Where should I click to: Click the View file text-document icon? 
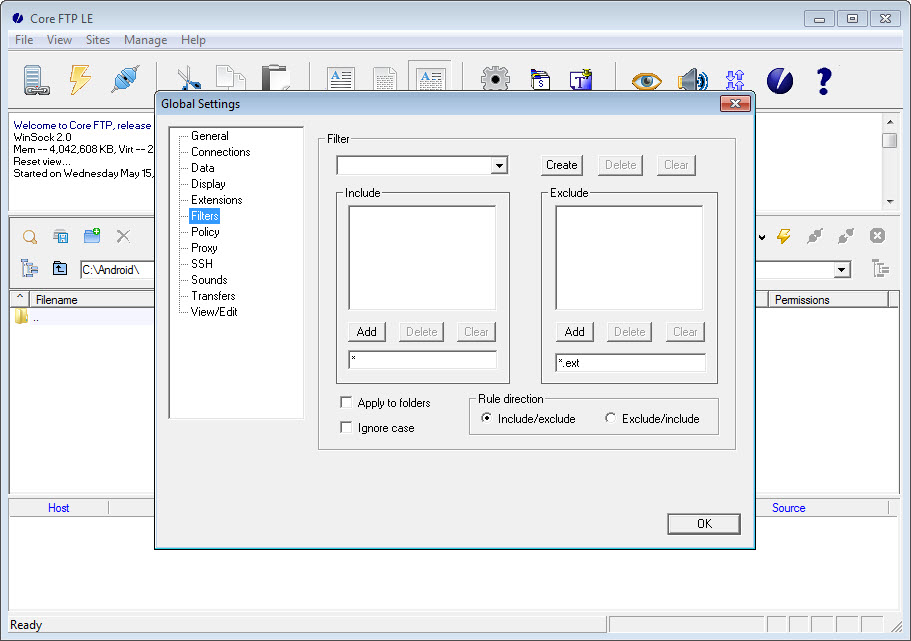tap(341, 79)
